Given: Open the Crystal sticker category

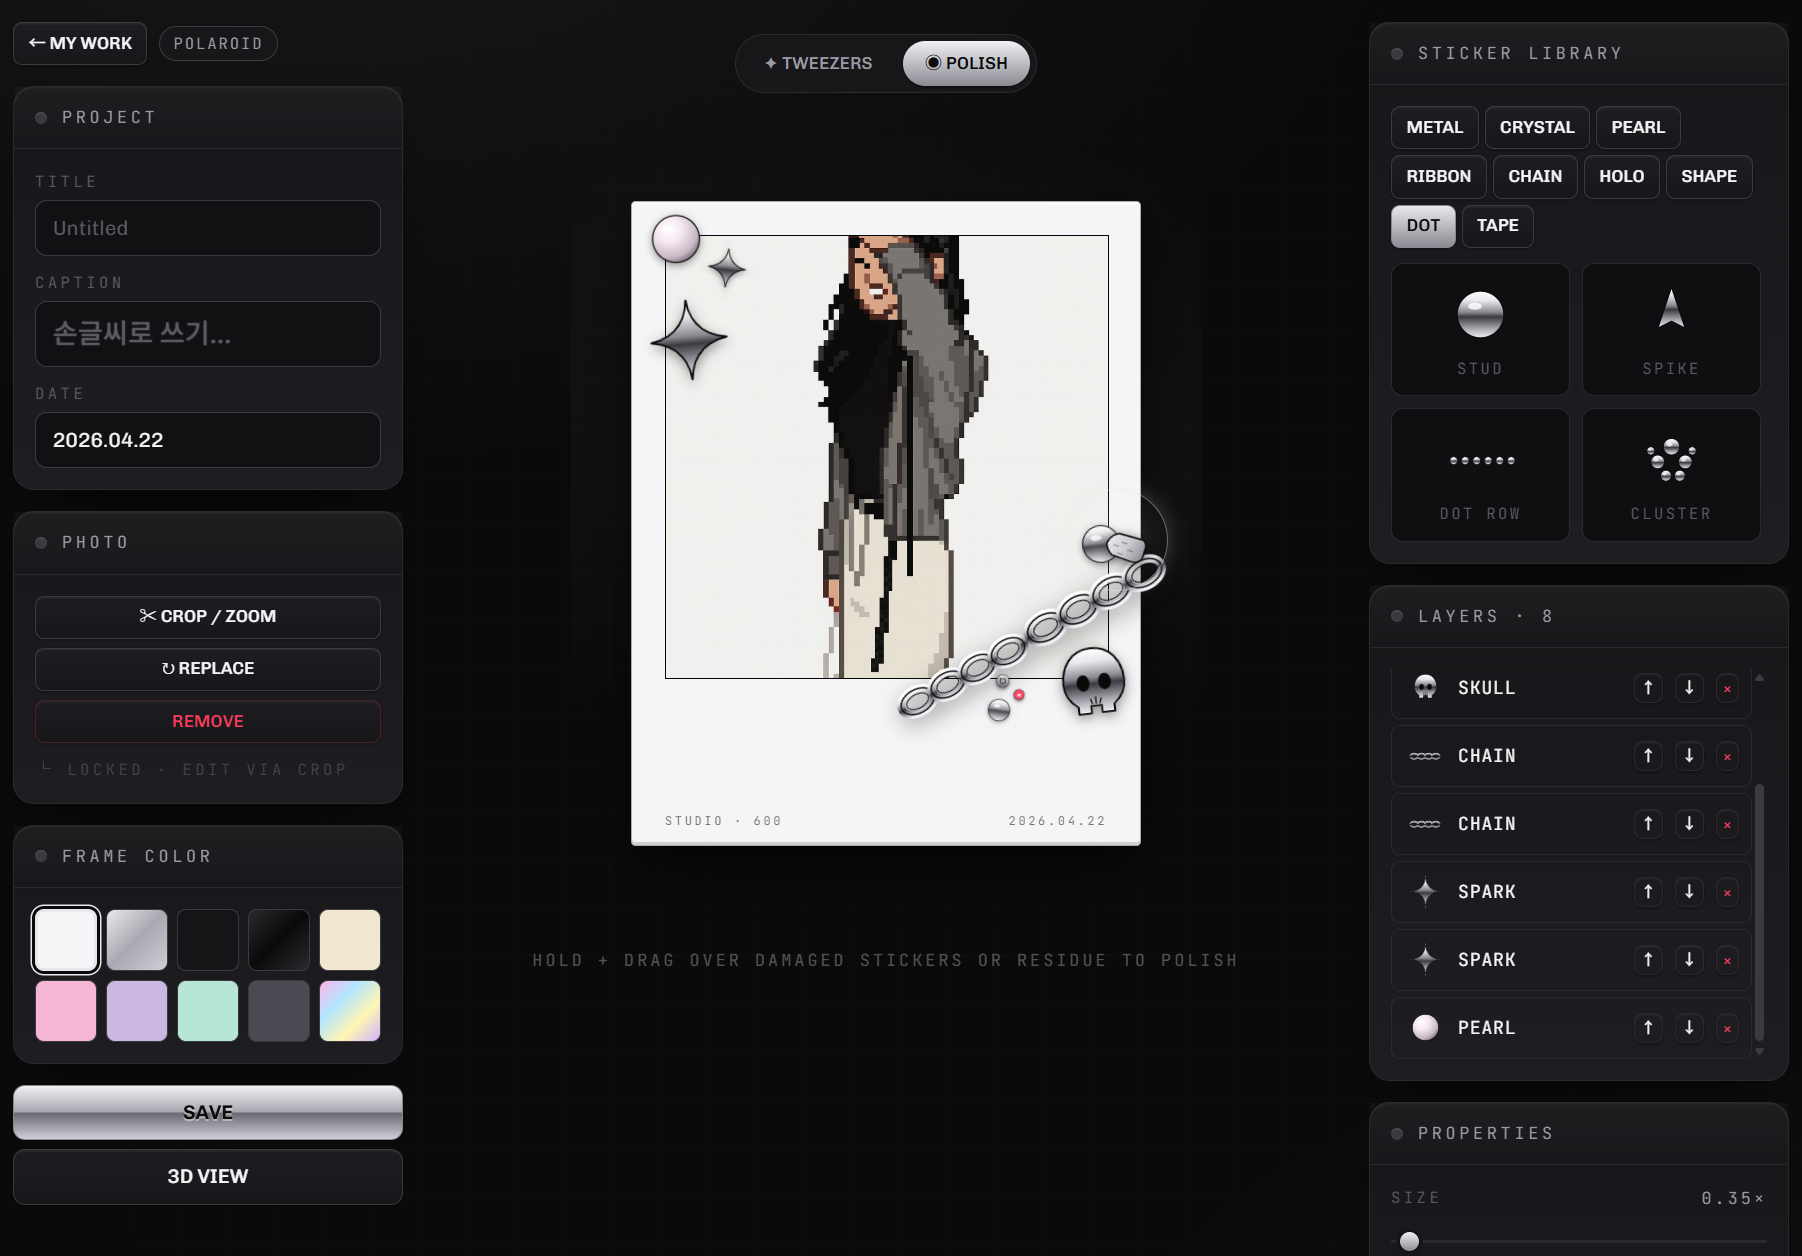Looking at the screenshot, I should click(1536, 127).
